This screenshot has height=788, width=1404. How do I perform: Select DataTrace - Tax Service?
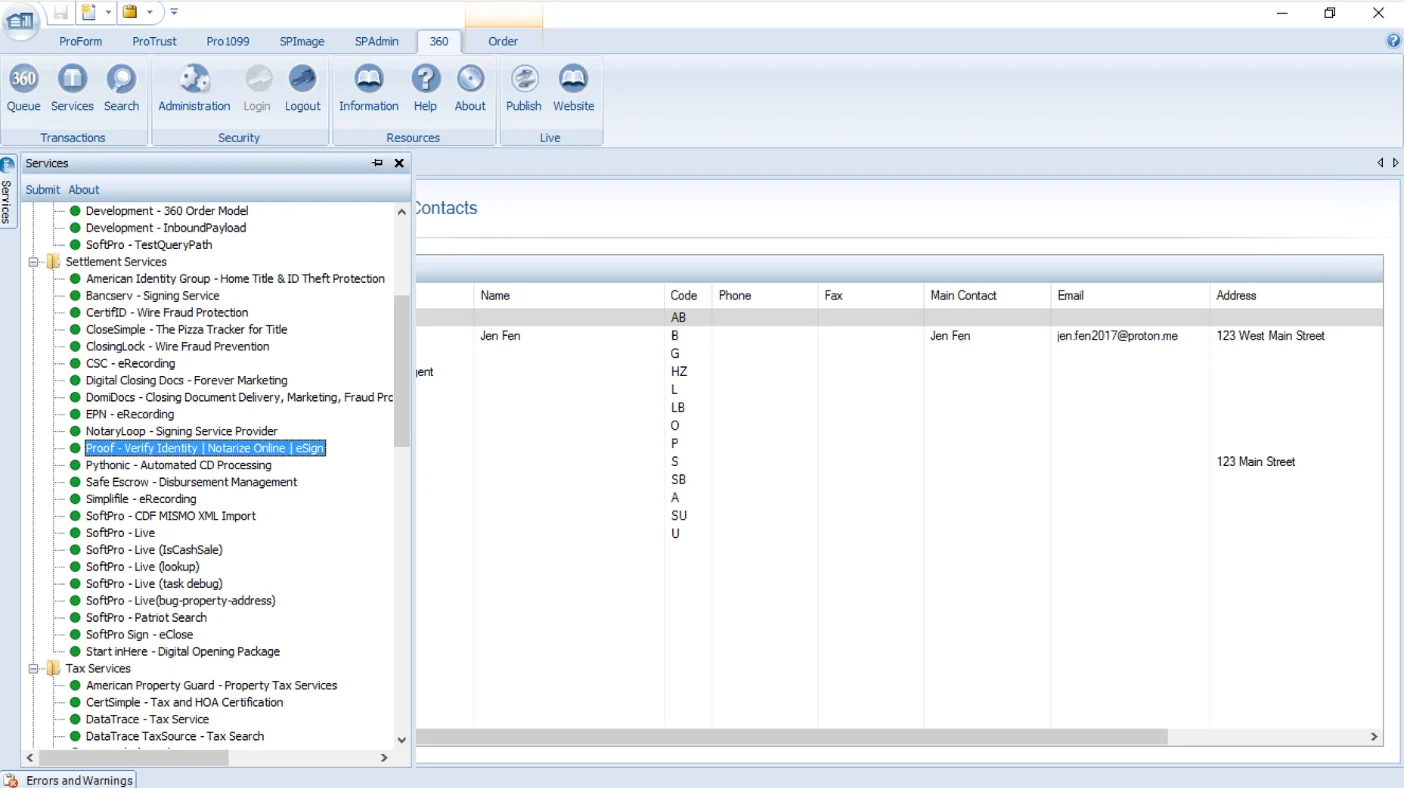coord(147,719)
